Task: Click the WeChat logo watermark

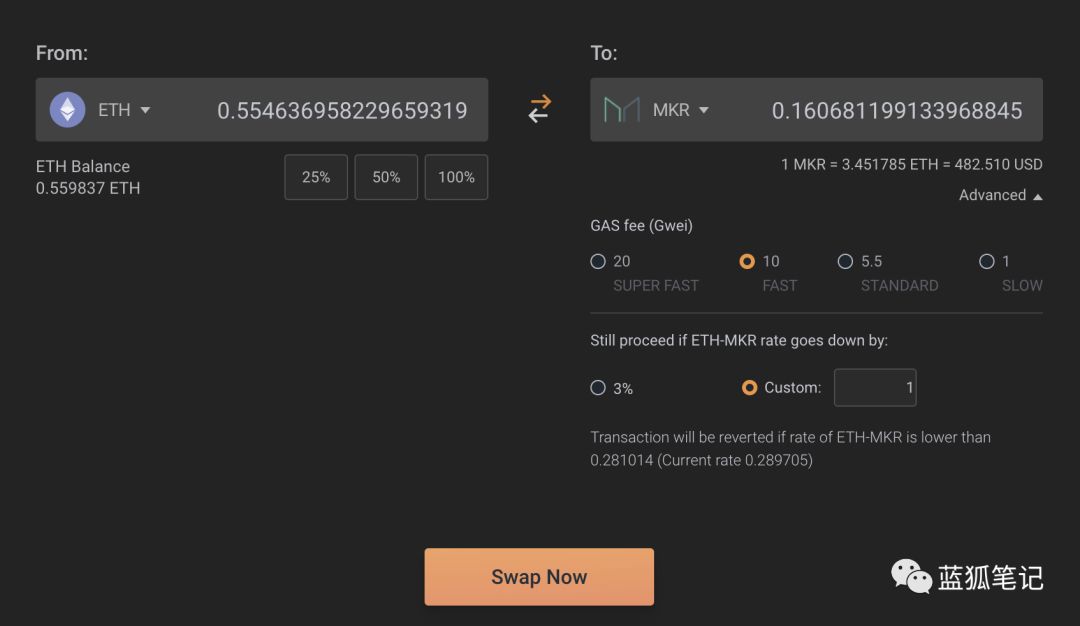Action: click(911, 576)
